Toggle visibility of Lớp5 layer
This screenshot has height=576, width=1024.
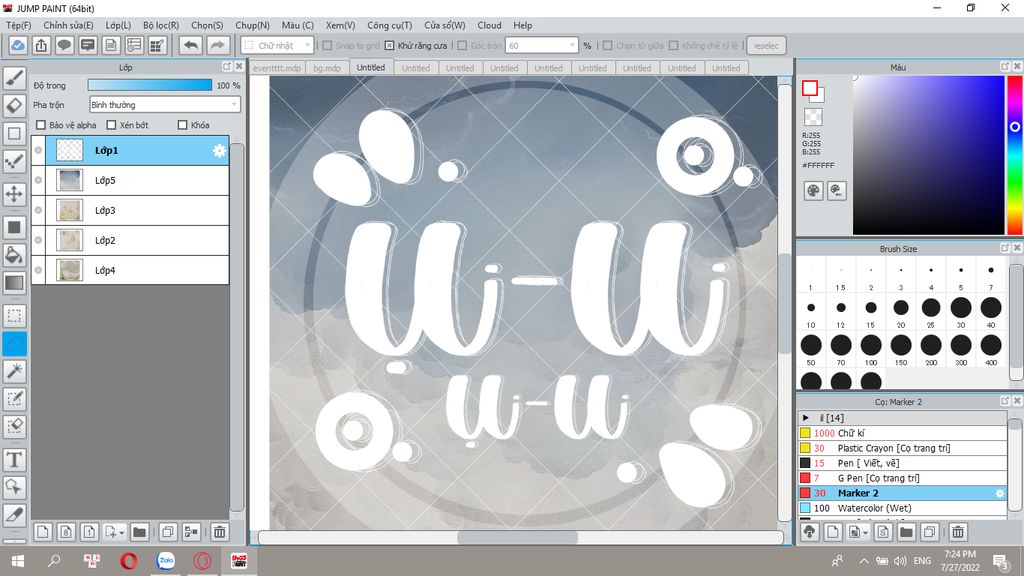pyautogui.click(x=39, y=180)
